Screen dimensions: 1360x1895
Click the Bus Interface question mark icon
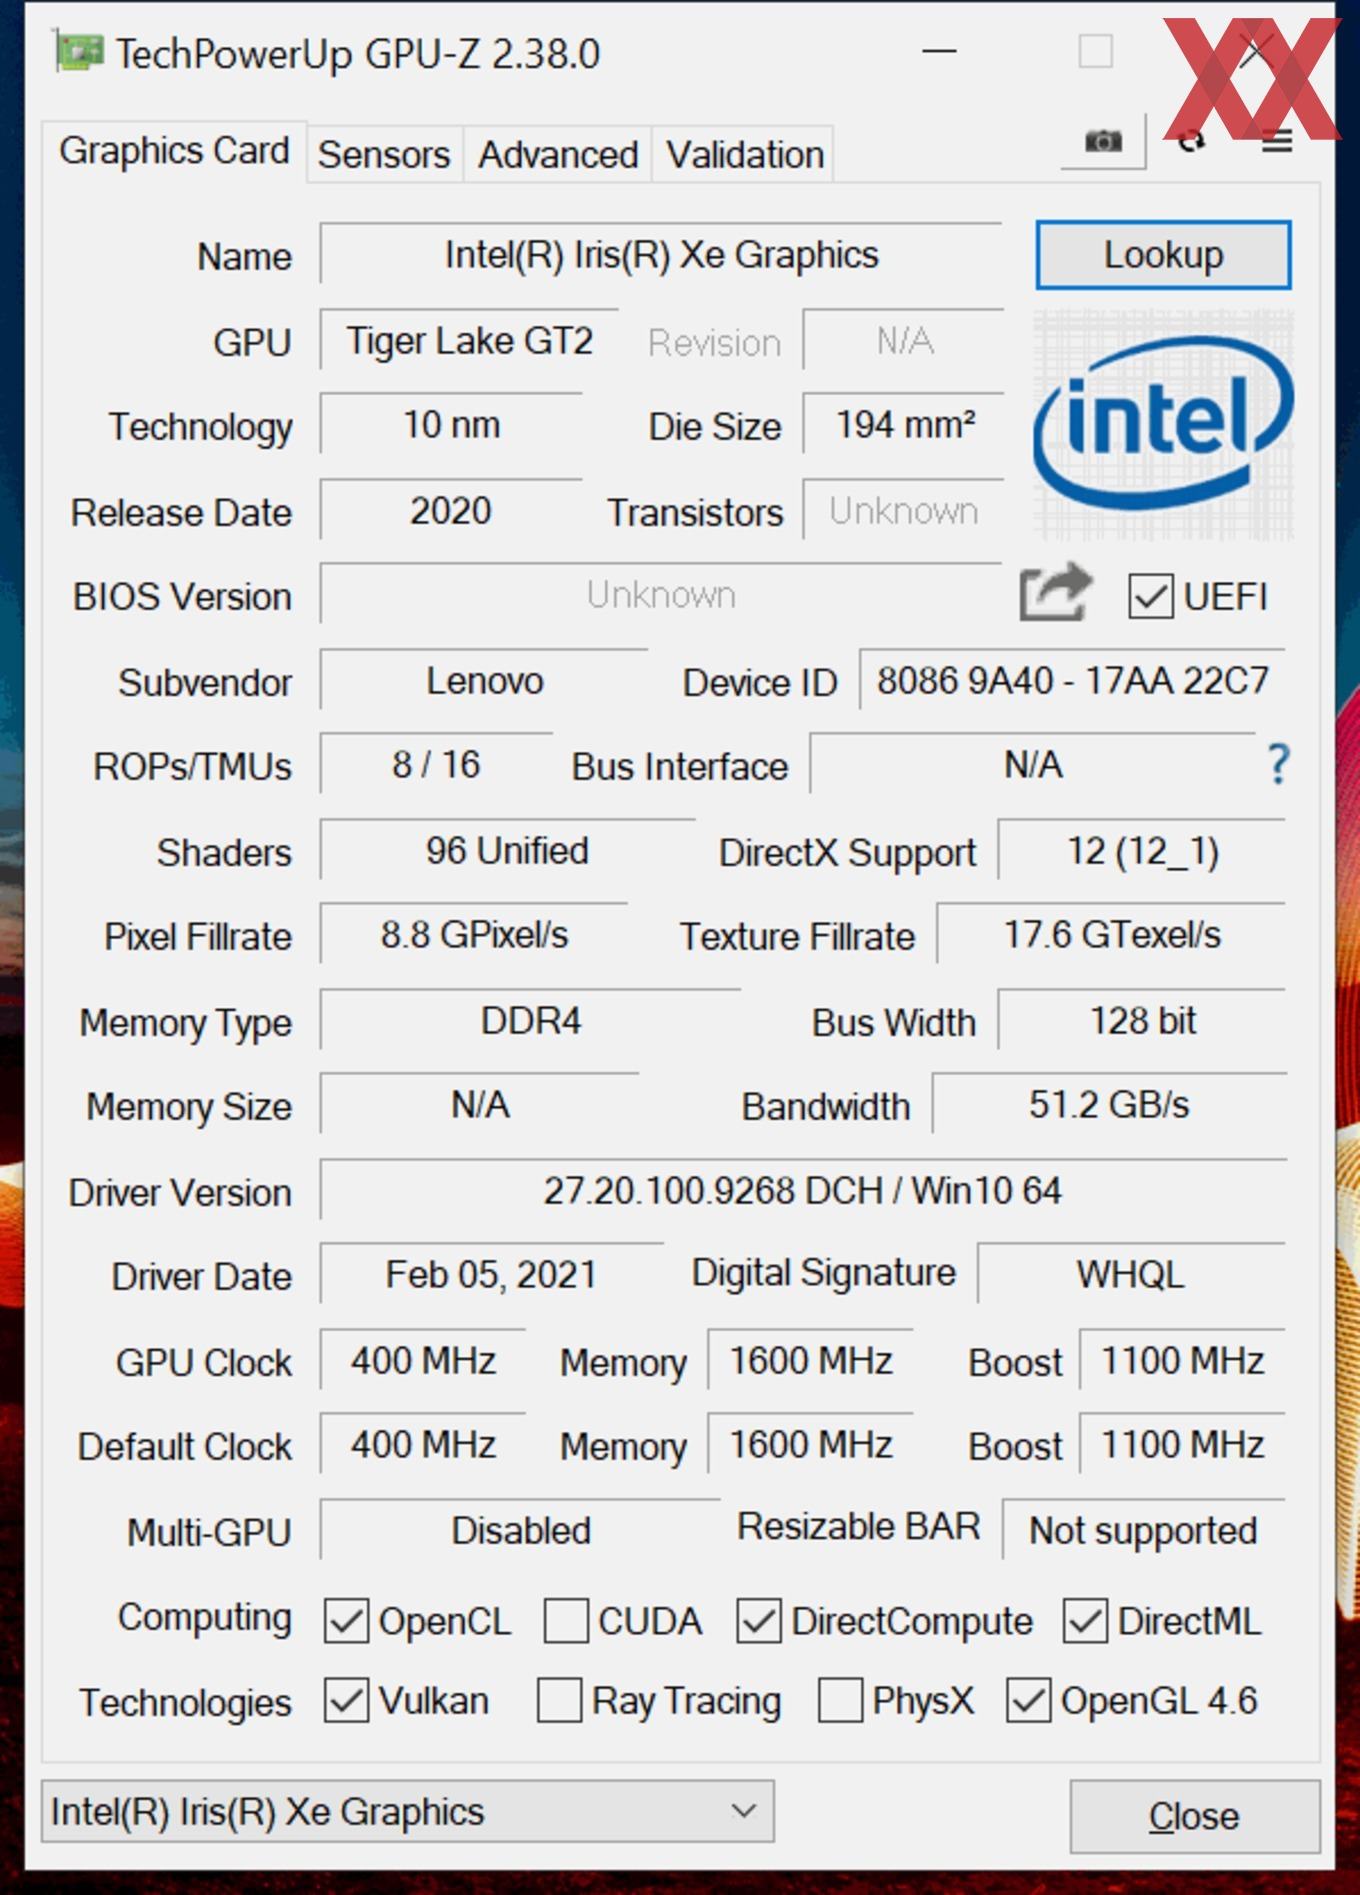coord(1277,765)
